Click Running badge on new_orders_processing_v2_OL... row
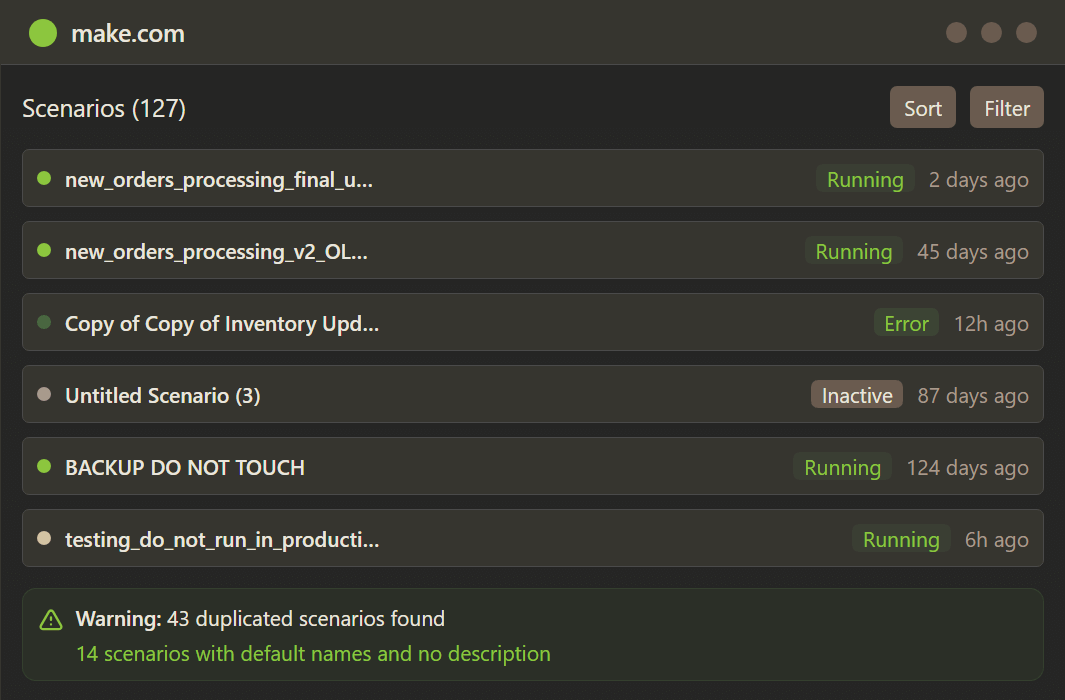1065x700 pixels. 854,251
